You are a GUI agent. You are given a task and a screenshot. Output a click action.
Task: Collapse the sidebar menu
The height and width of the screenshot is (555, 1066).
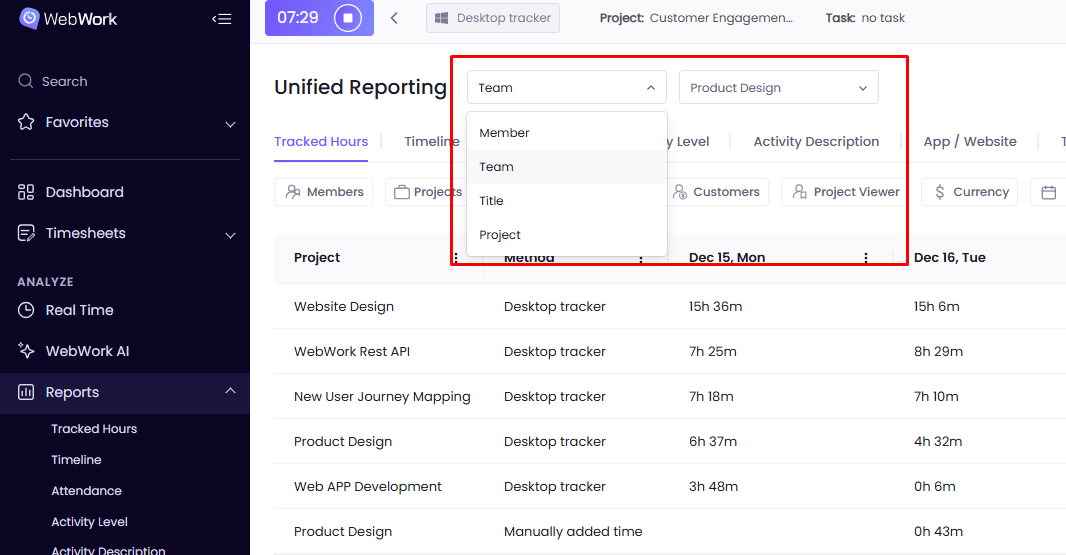tap(222, 18)
